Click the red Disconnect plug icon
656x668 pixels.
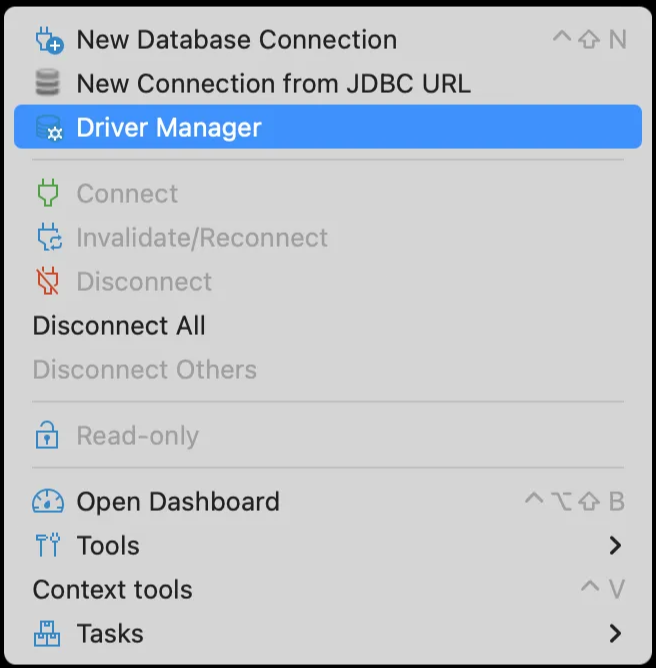[x=48, y=282]
